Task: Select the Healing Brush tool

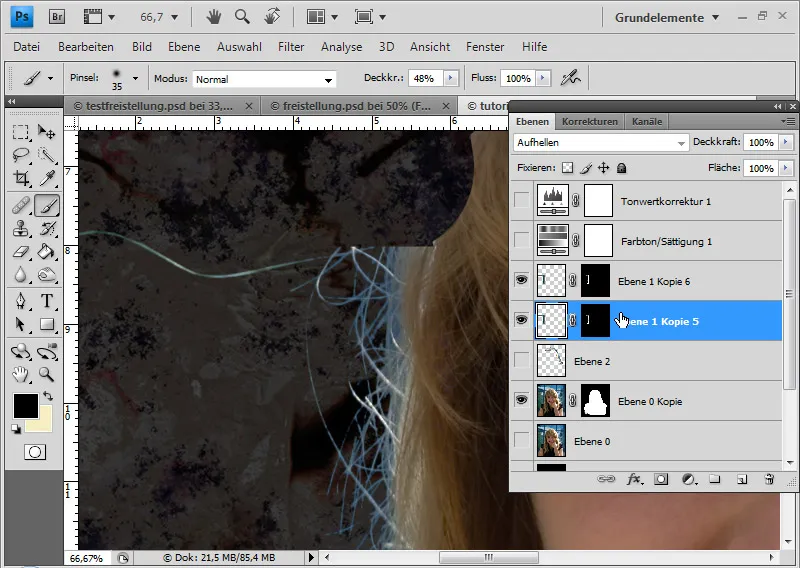Action: (20, 206)
